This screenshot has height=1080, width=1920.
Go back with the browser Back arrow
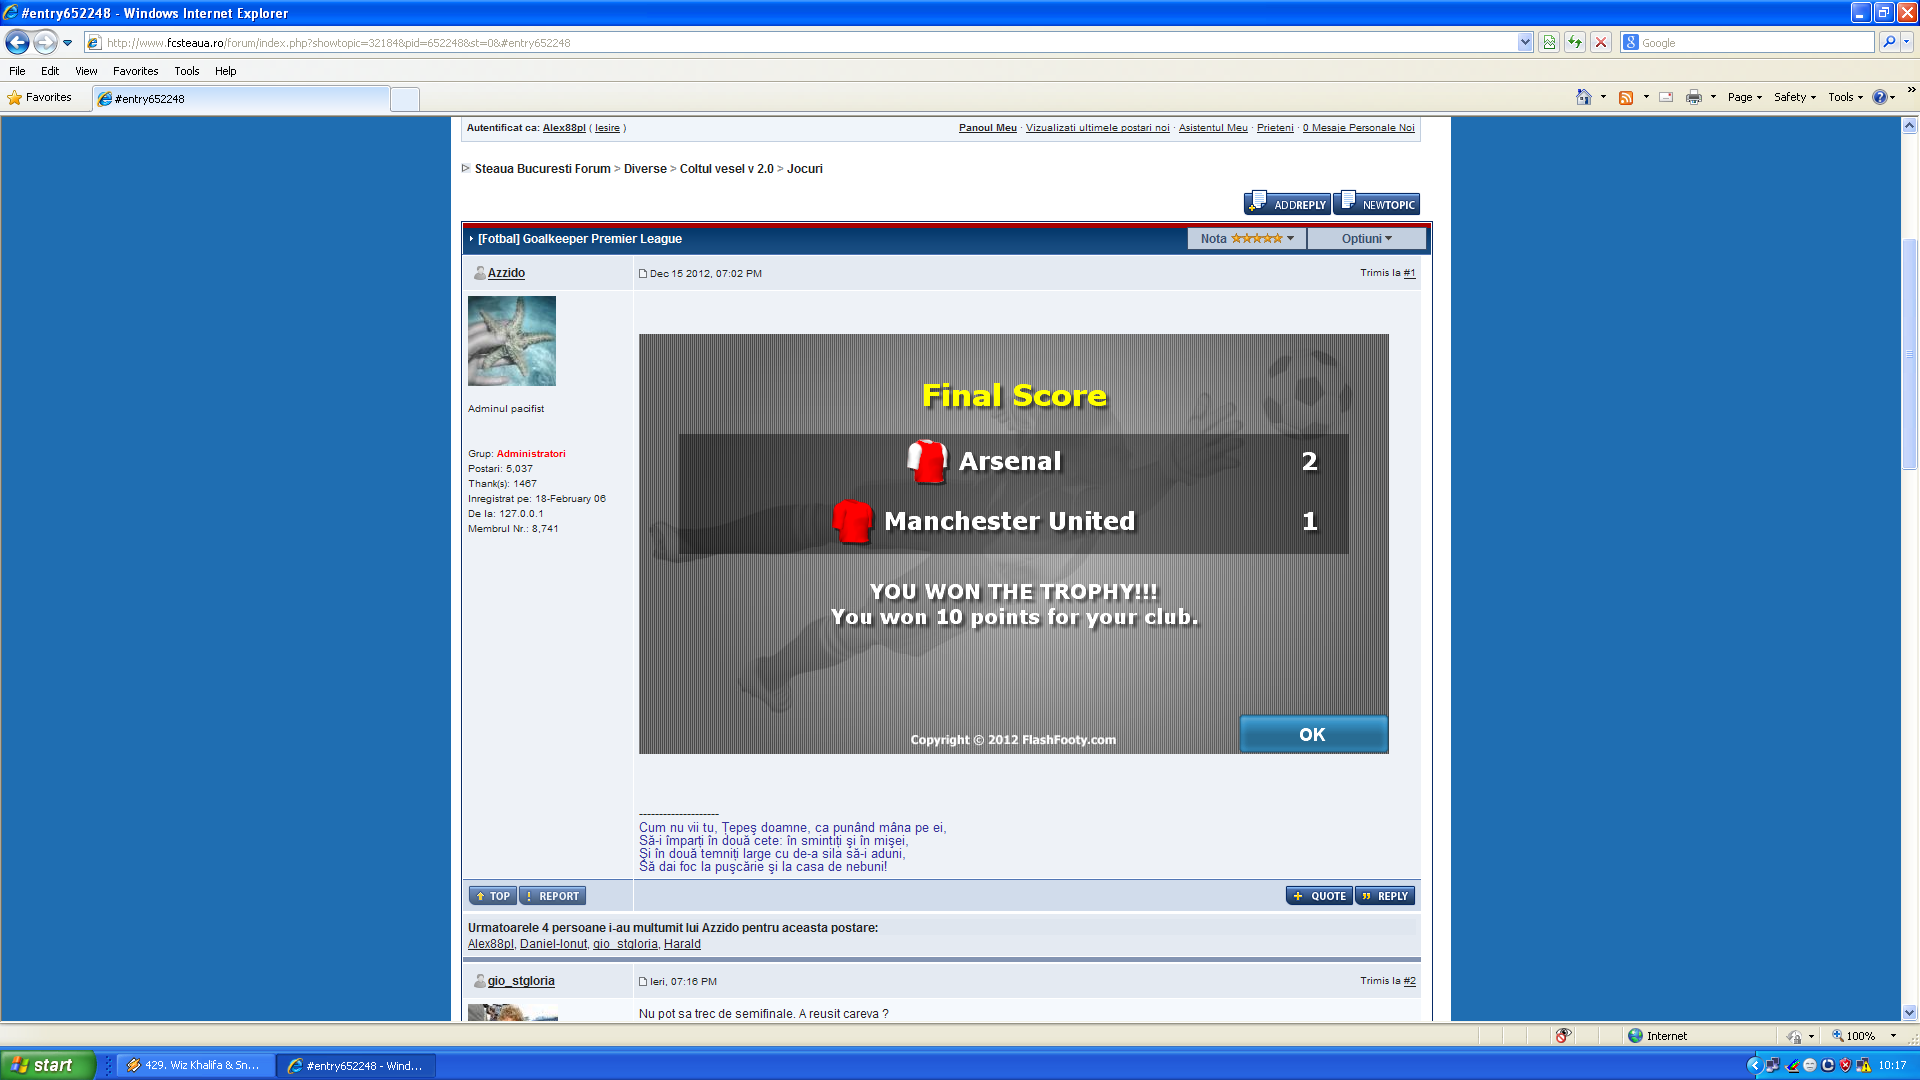click(x=17, y=42)
